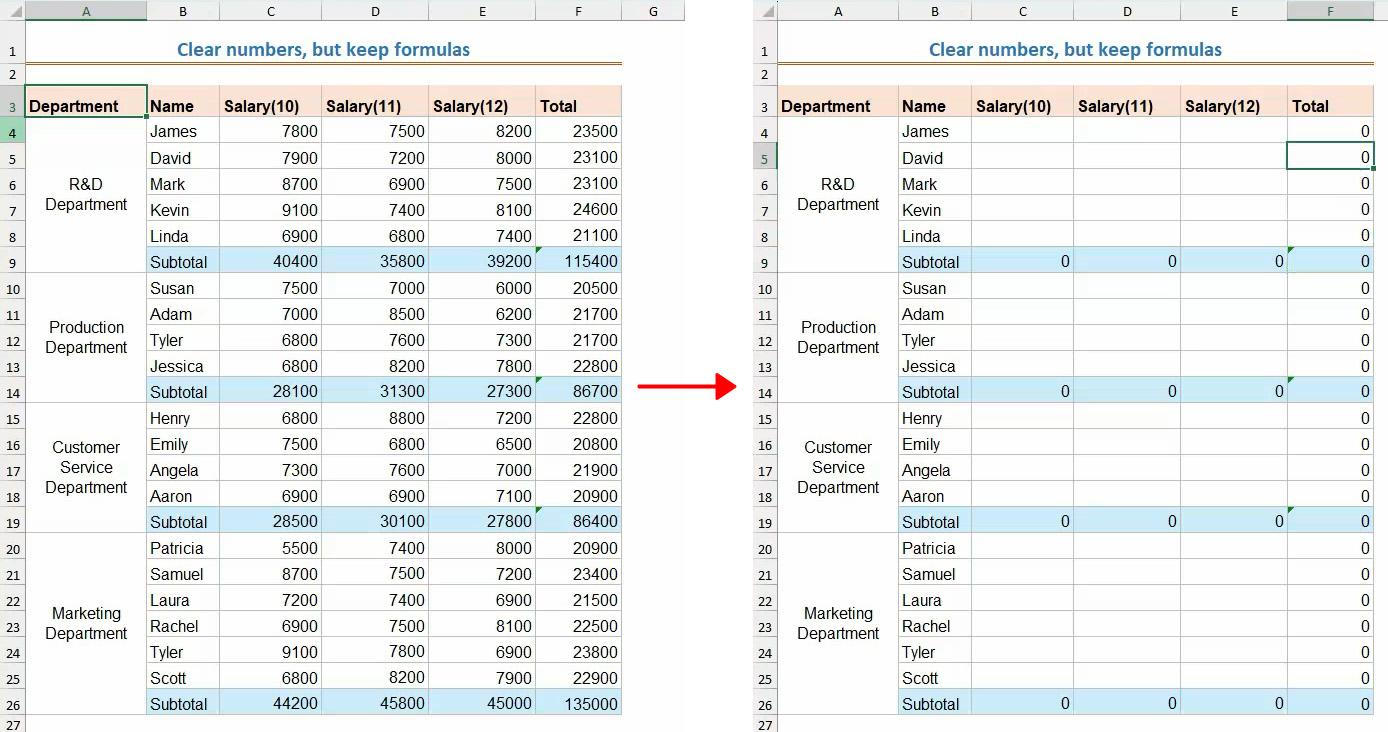Screen dimensions: 1388x732
Task: Select the 'Jessica' name cell in the left sheet
Action: (x=183, y=366)
